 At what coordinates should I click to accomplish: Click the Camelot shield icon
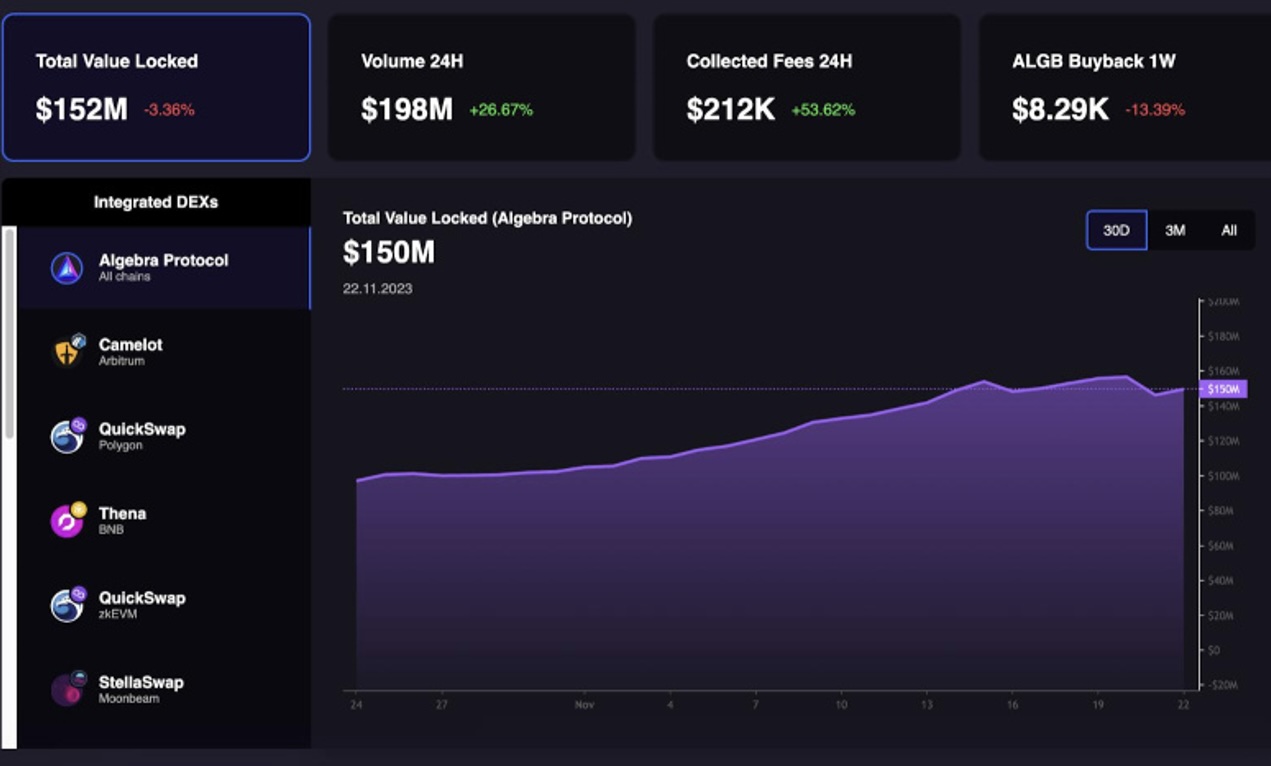(67, 351)
